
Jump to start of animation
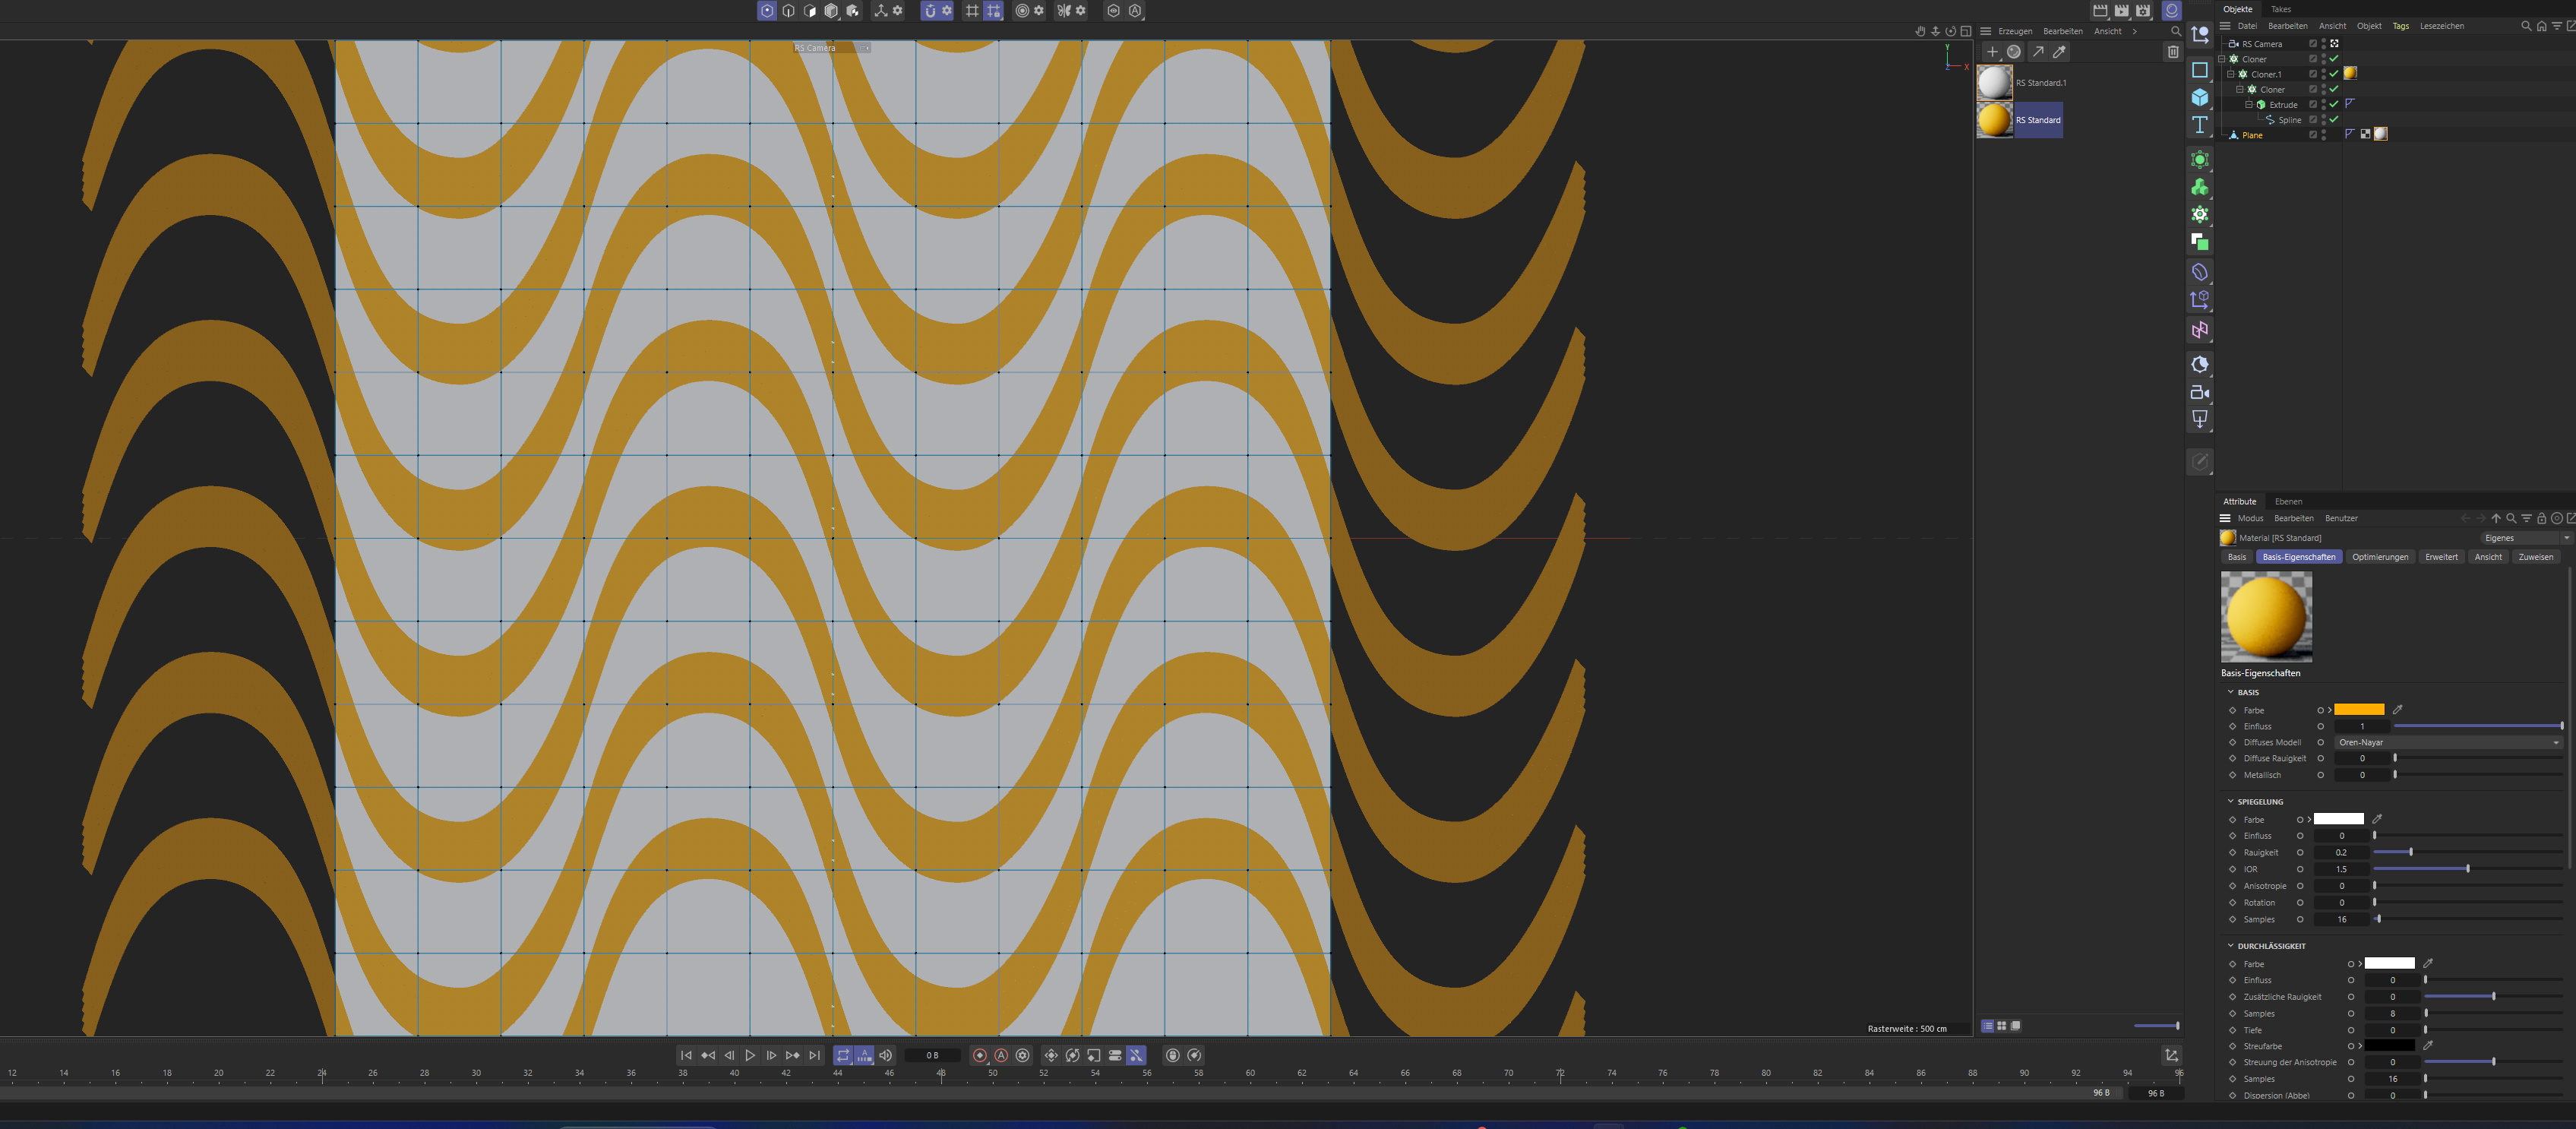pos(686,1055)
